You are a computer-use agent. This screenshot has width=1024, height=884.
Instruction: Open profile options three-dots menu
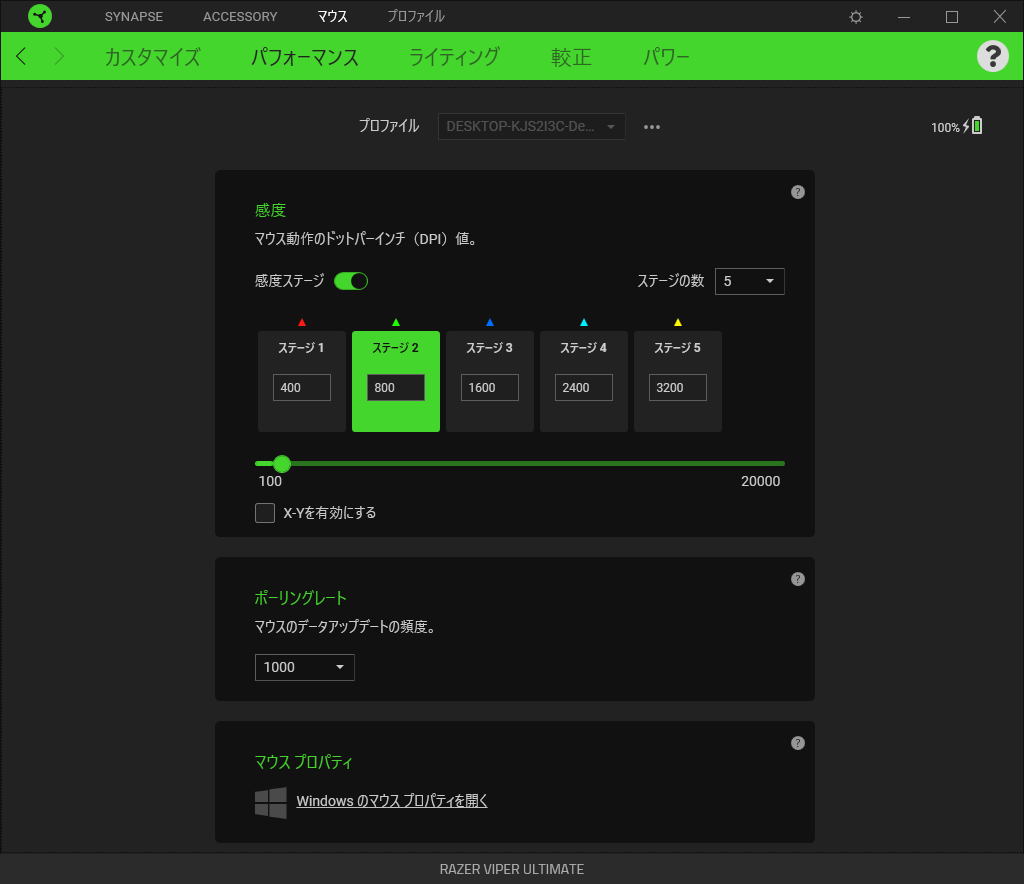(652, 127)
